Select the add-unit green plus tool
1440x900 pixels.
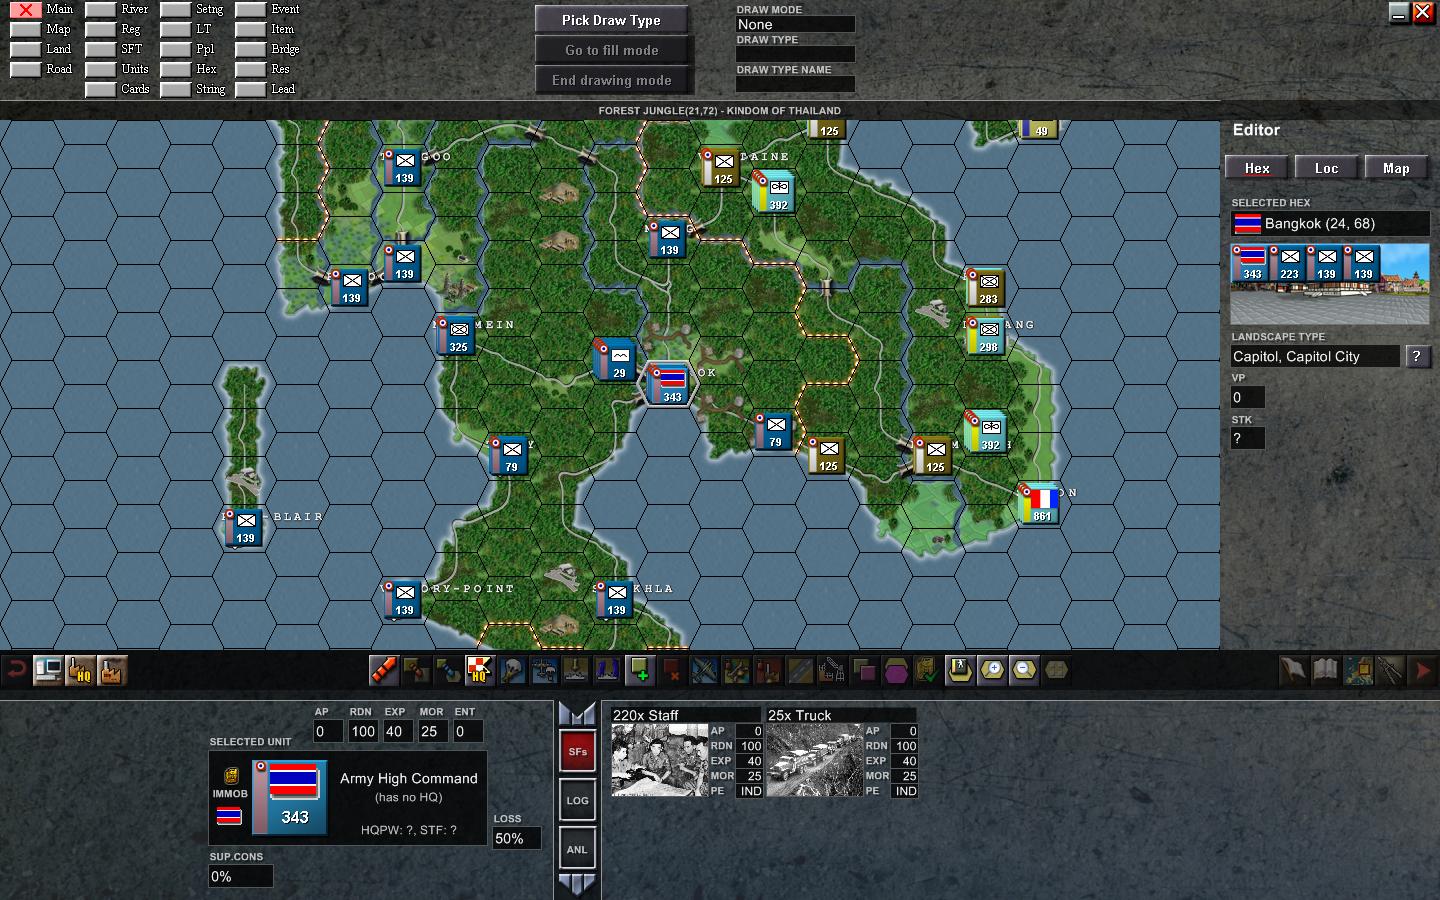641,671
